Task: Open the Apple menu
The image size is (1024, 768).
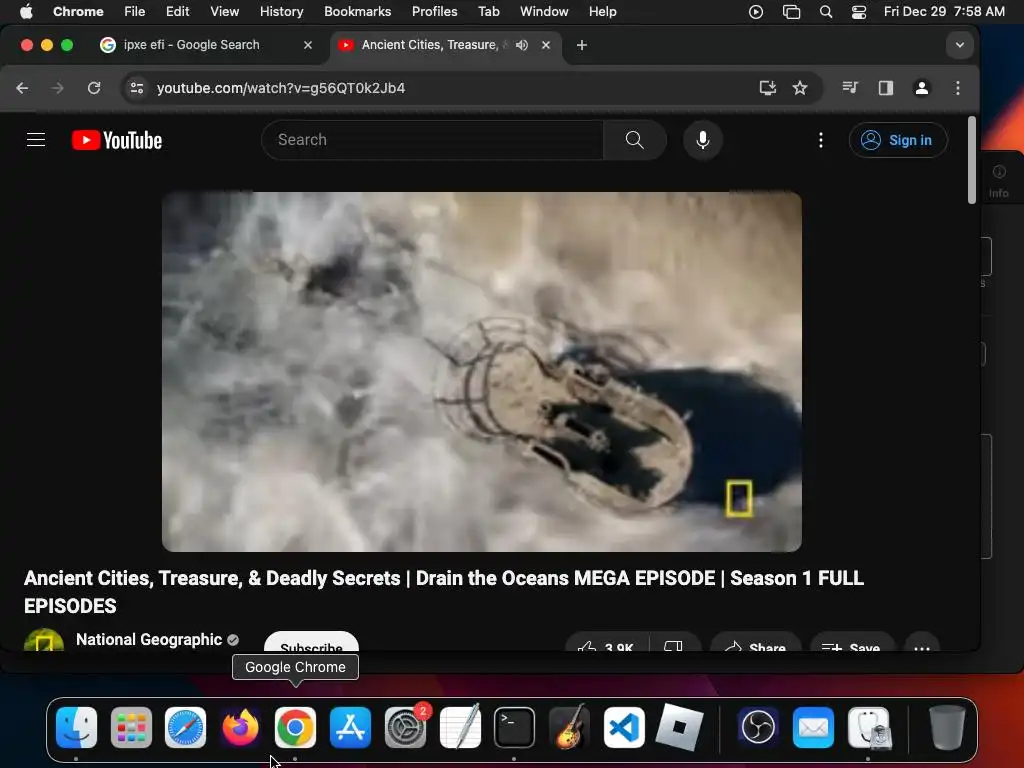Action: point(26,11)
